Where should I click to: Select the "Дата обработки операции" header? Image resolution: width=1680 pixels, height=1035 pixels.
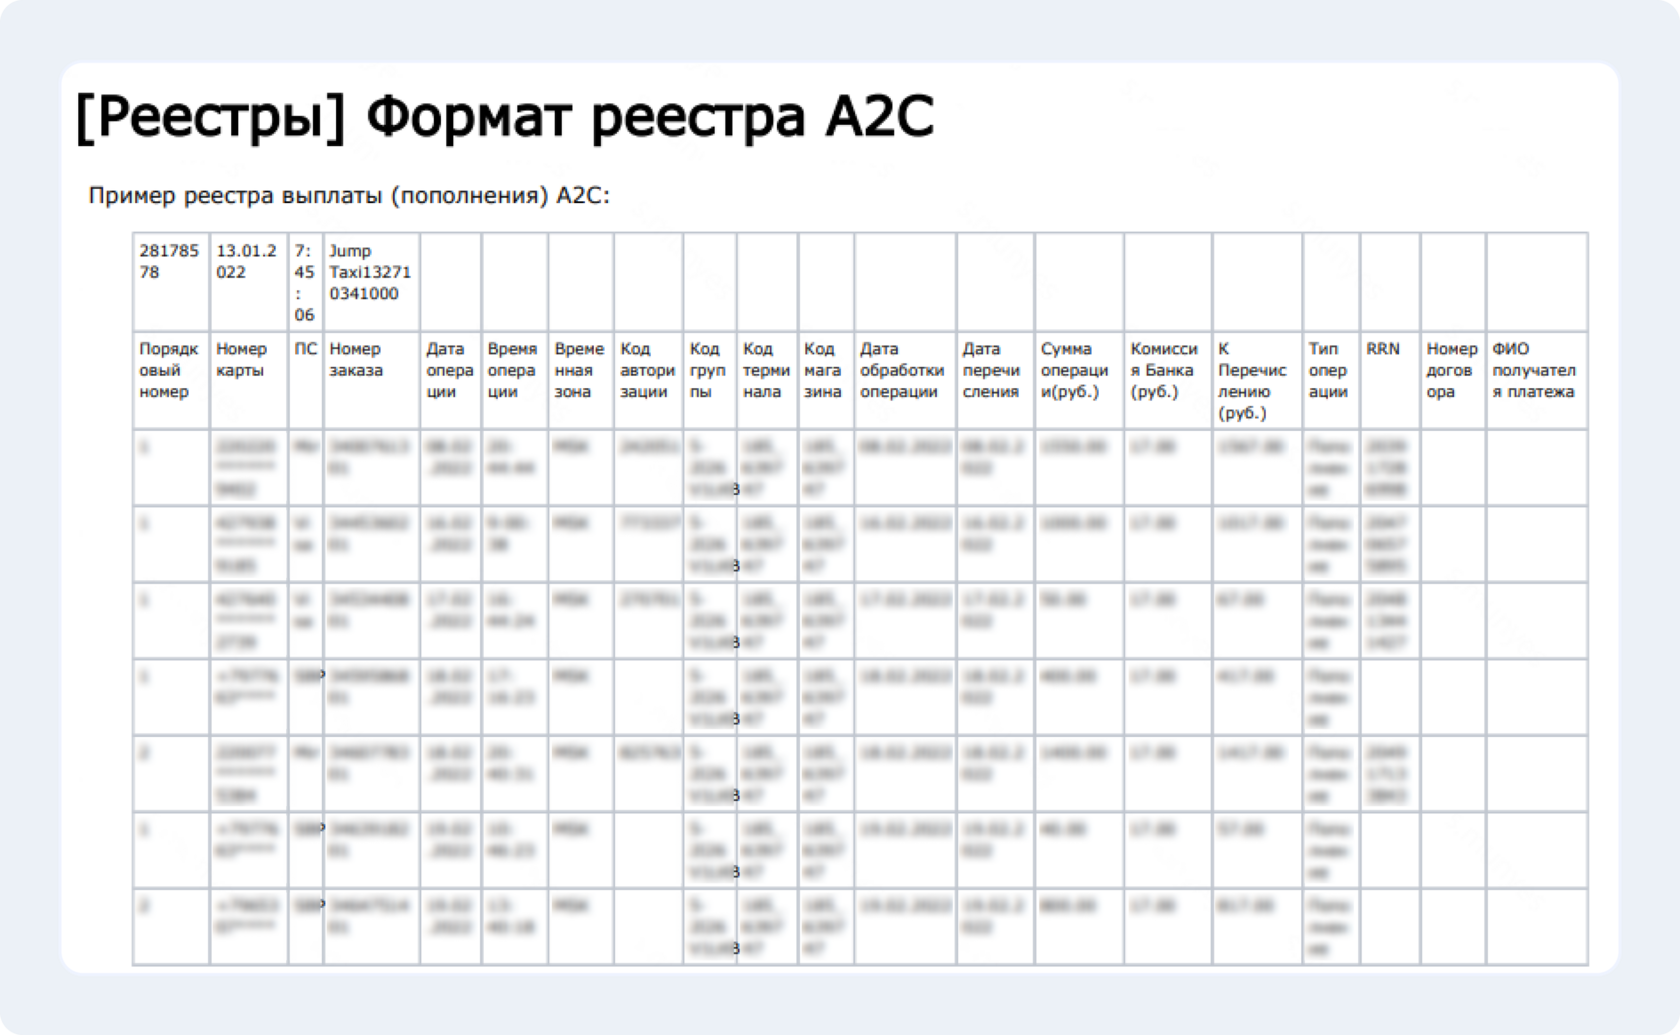[x=902, y=370]
